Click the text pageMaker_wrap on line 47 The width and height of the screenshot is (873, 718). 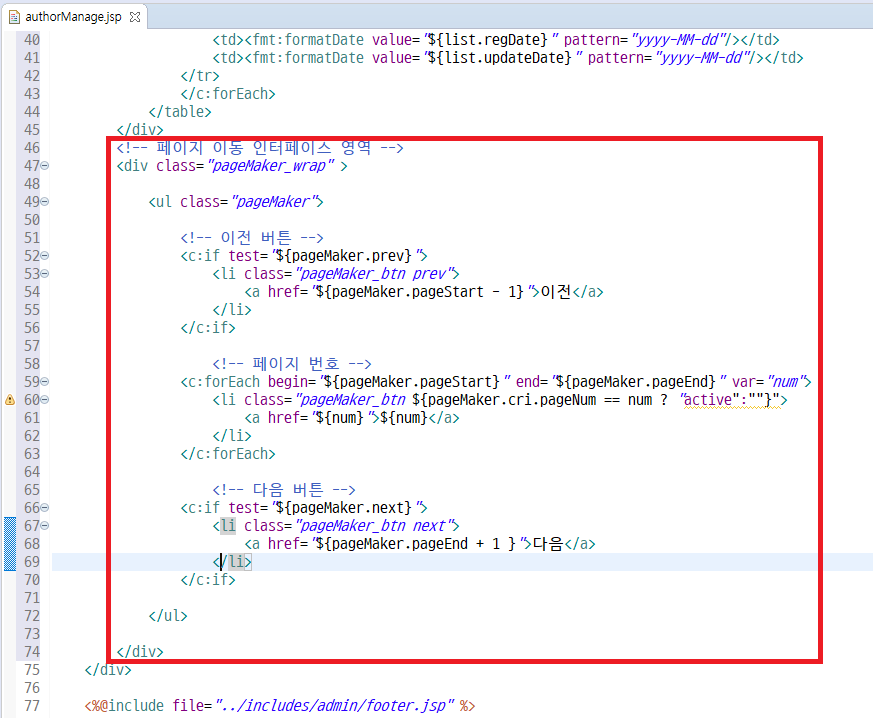click(269, 166)
